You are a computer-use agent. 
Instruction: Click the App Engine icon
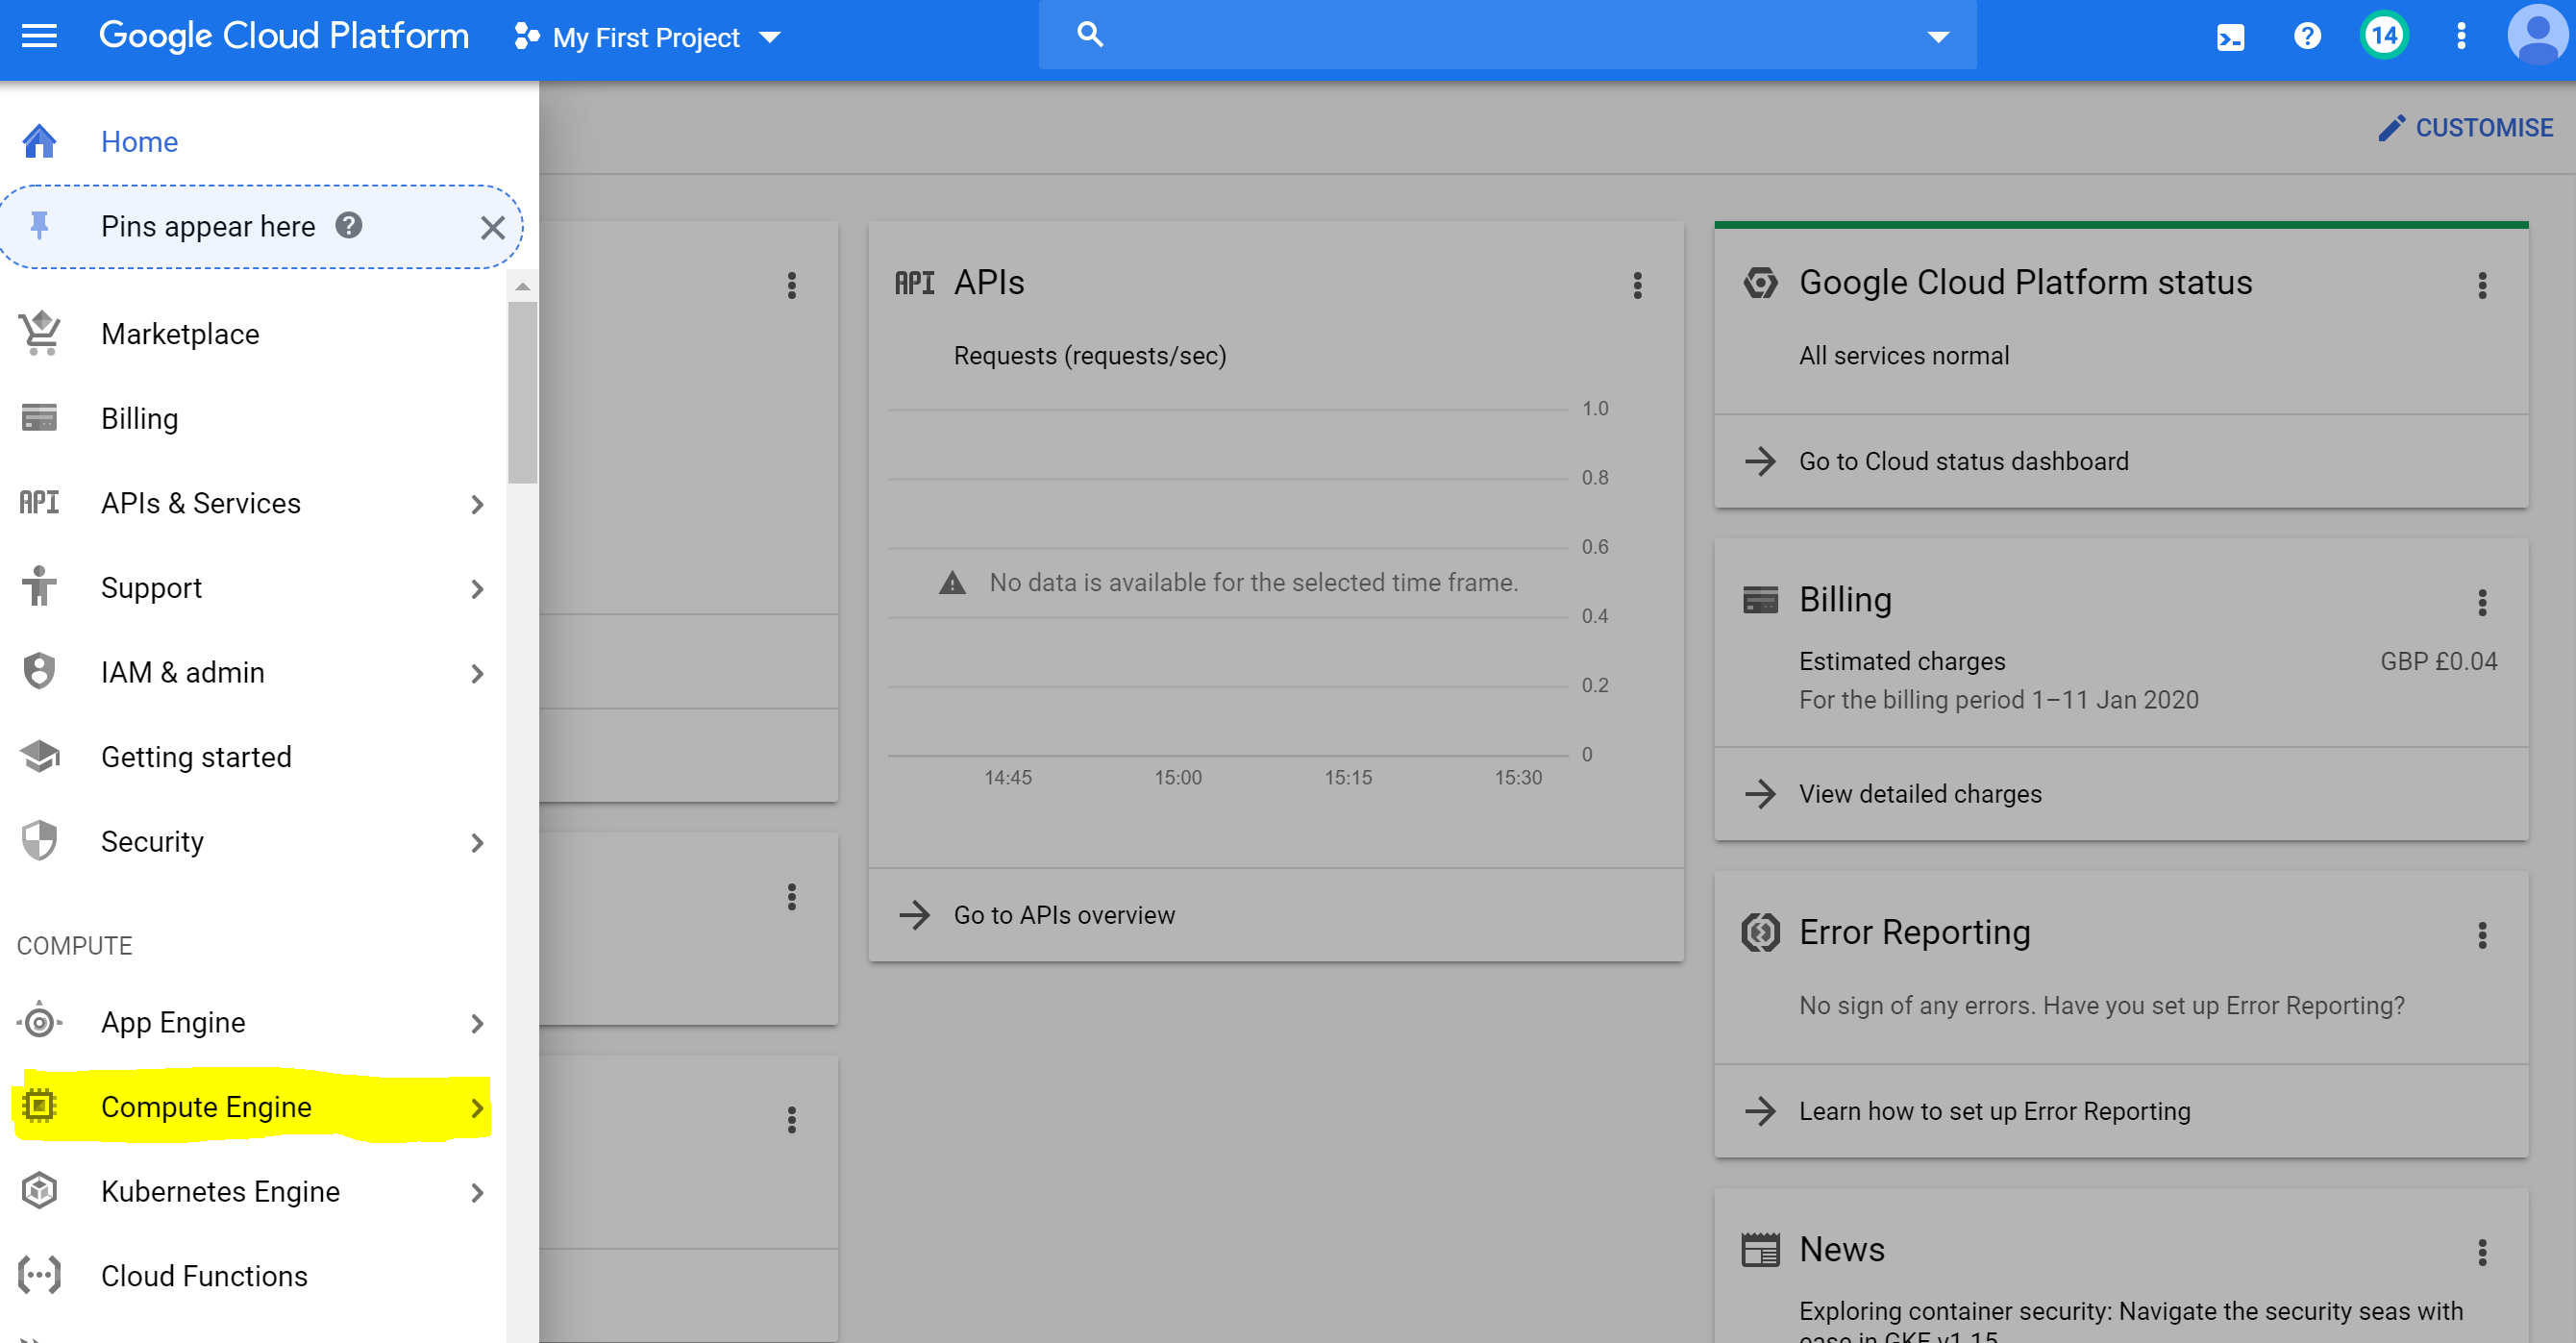[x=39, y=1022]
